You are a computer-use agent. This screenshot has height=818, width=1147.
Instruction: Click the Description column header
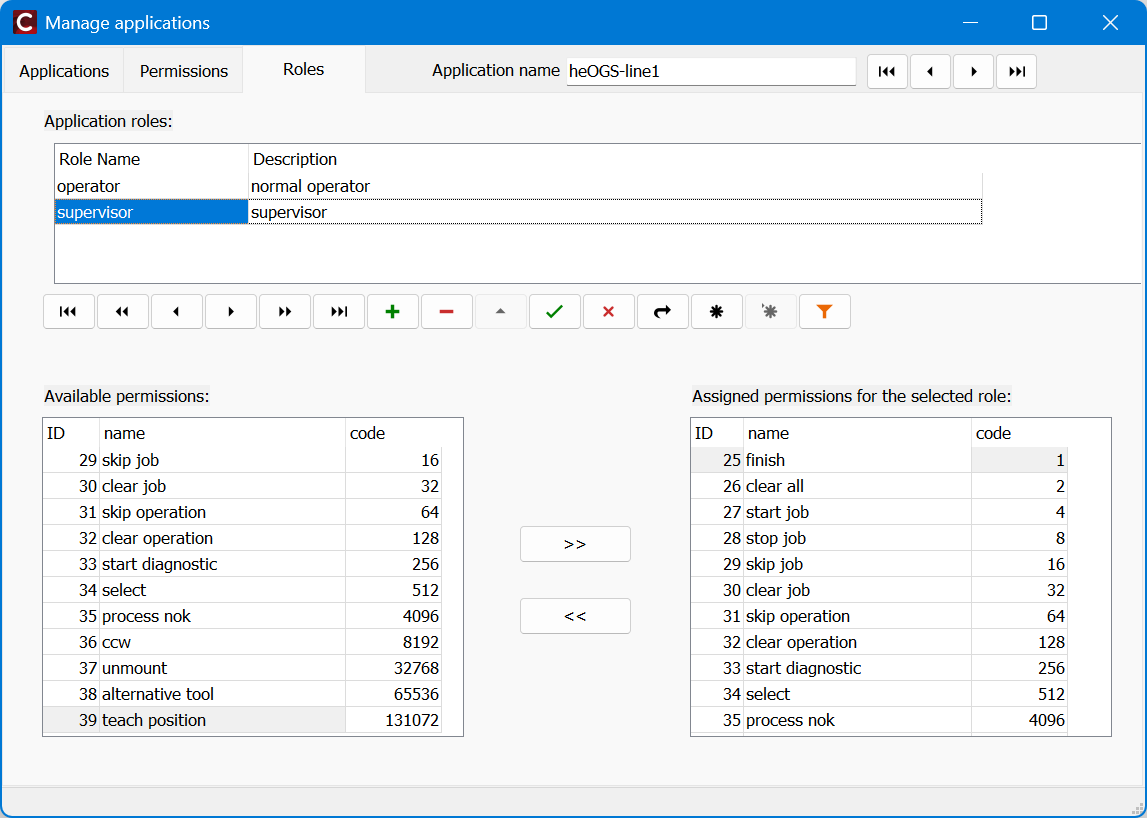click(x=614, y=160)
